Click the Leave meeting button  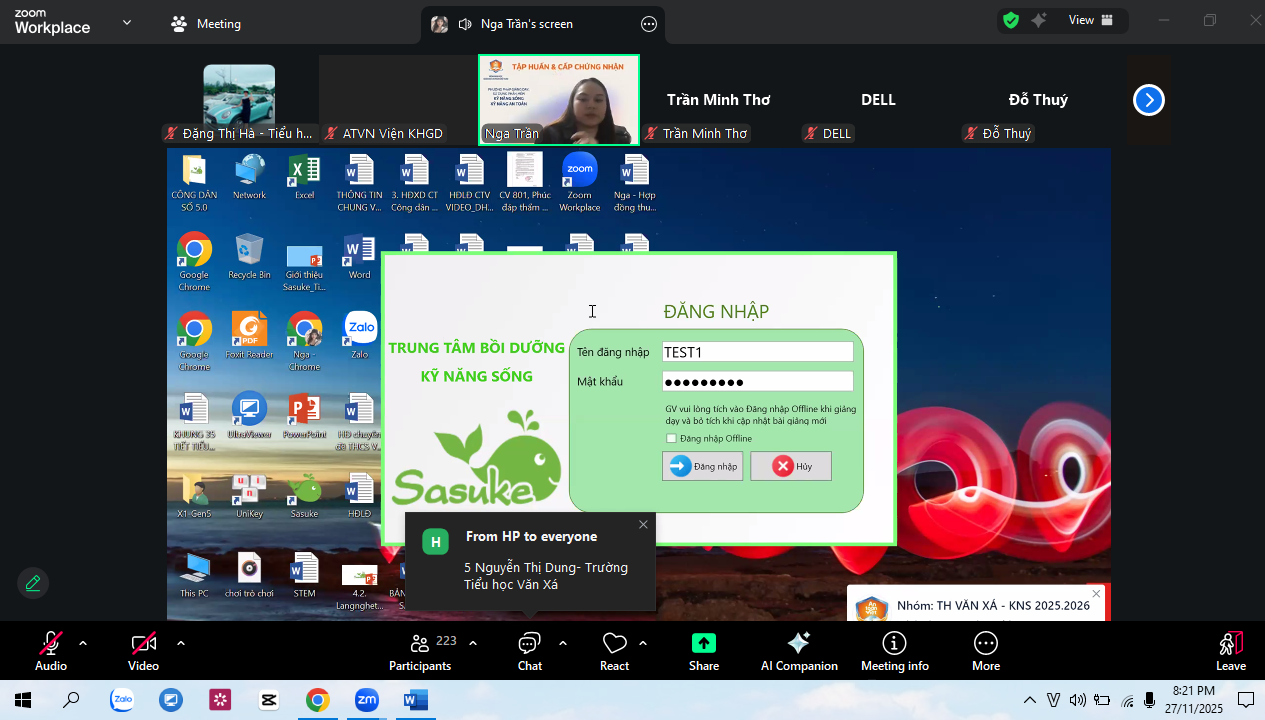pyautogui.click(x=1230, y=650)
